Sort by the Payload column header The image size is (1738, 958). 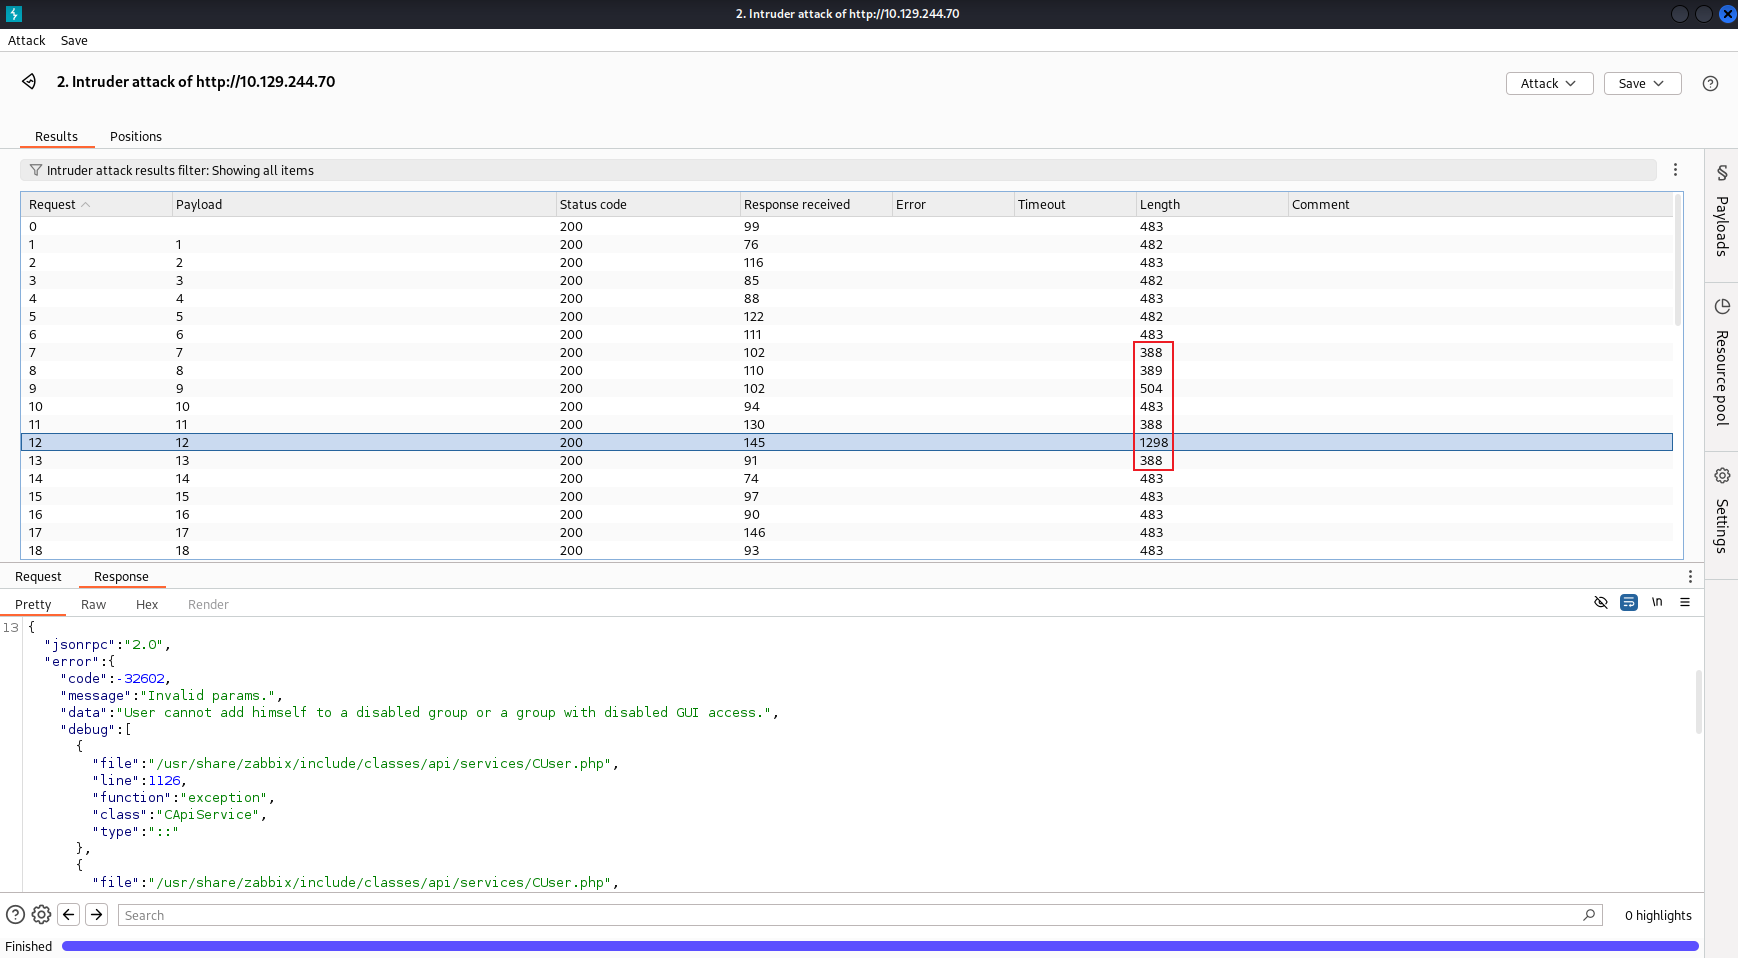click(363, 205)
